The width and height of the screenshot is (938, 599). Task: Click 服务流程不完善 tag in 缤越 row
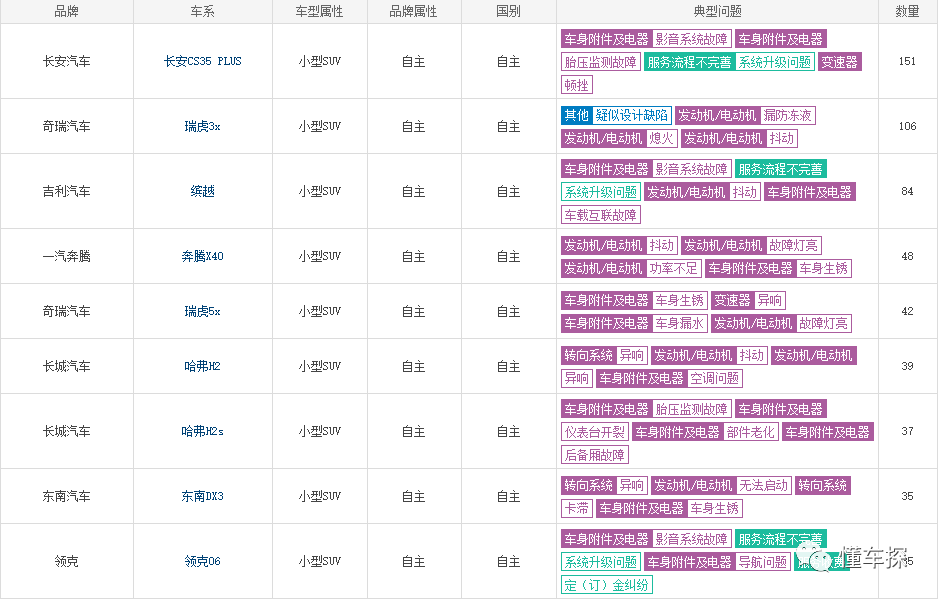(780, 169)
